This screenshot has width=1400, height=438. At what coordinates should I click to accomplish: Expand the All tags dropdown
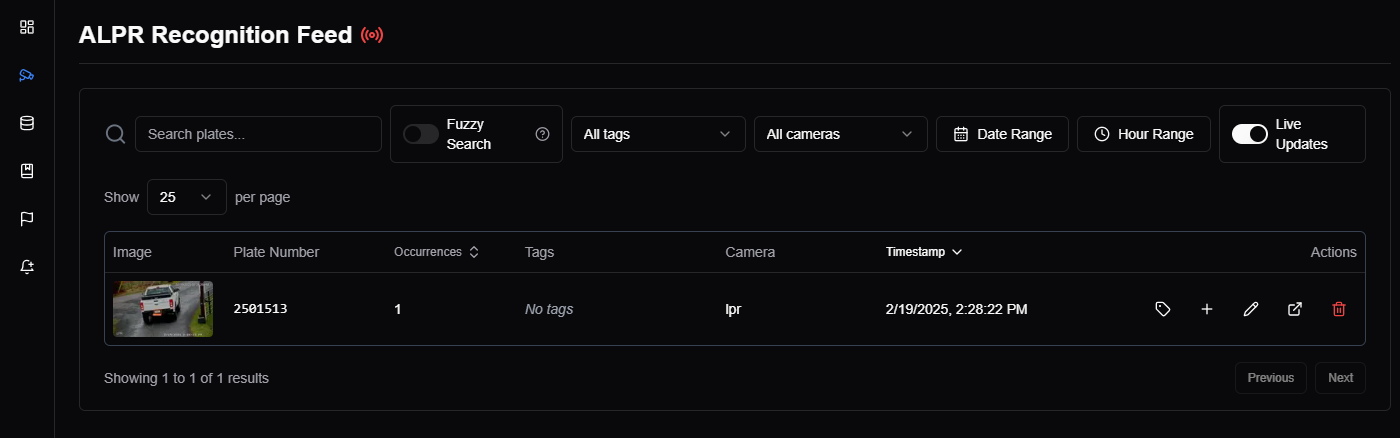[x=658, y=134]
